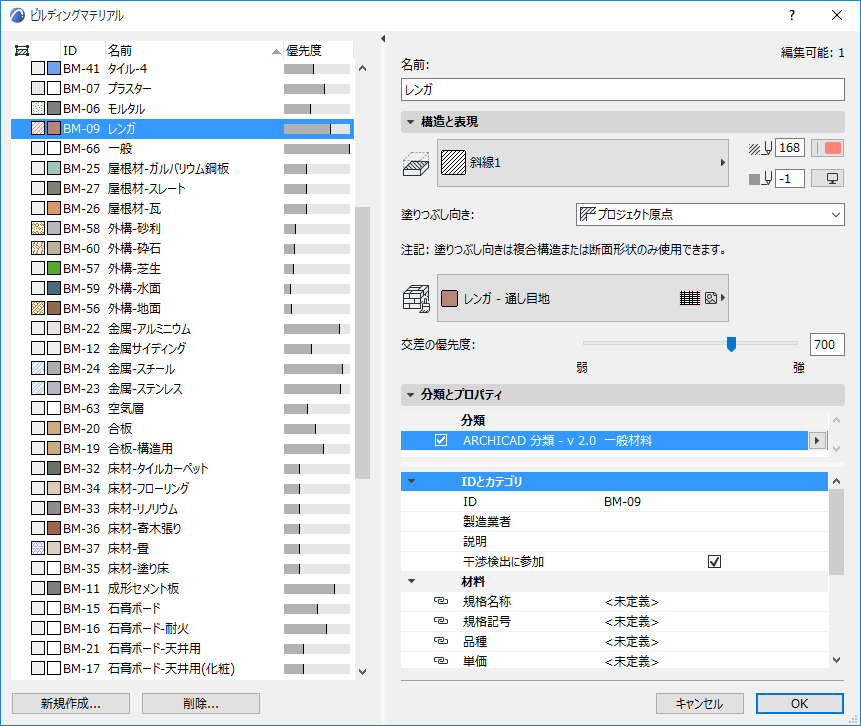Click the properties list scroll-down arrow

pyautogui.click(x=836, y=660)
